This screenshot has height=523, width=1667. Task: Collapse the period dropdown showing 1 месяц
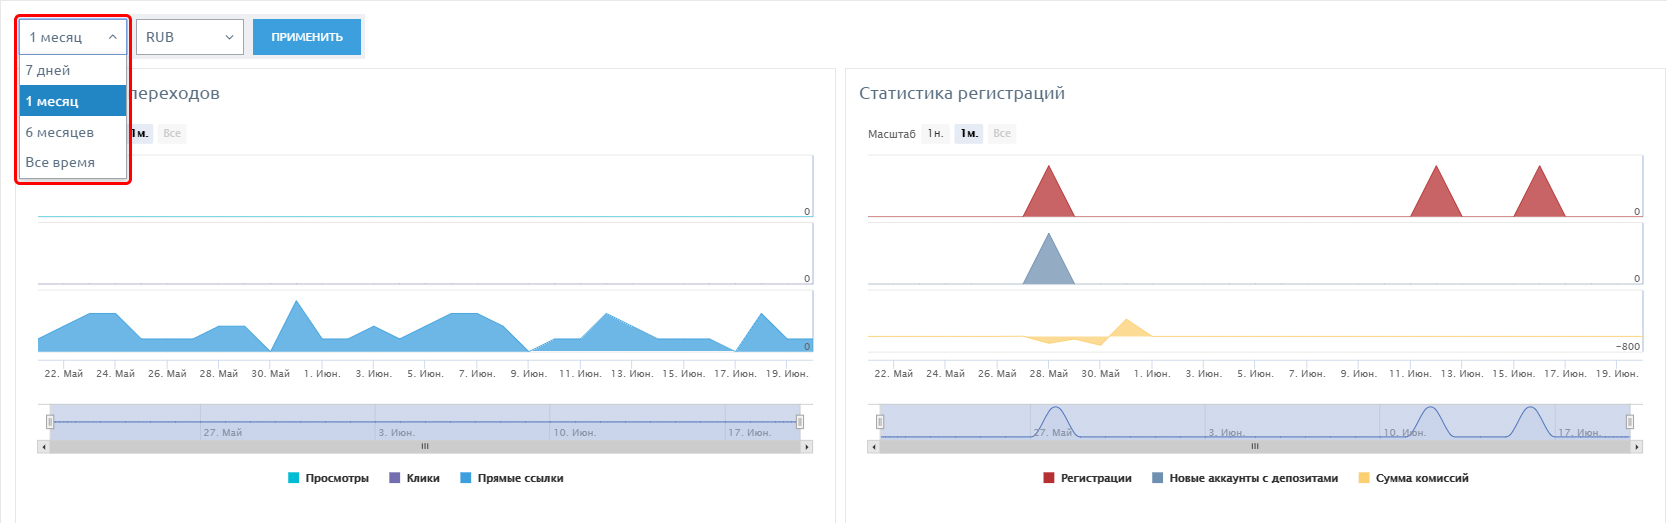[73, 37]
